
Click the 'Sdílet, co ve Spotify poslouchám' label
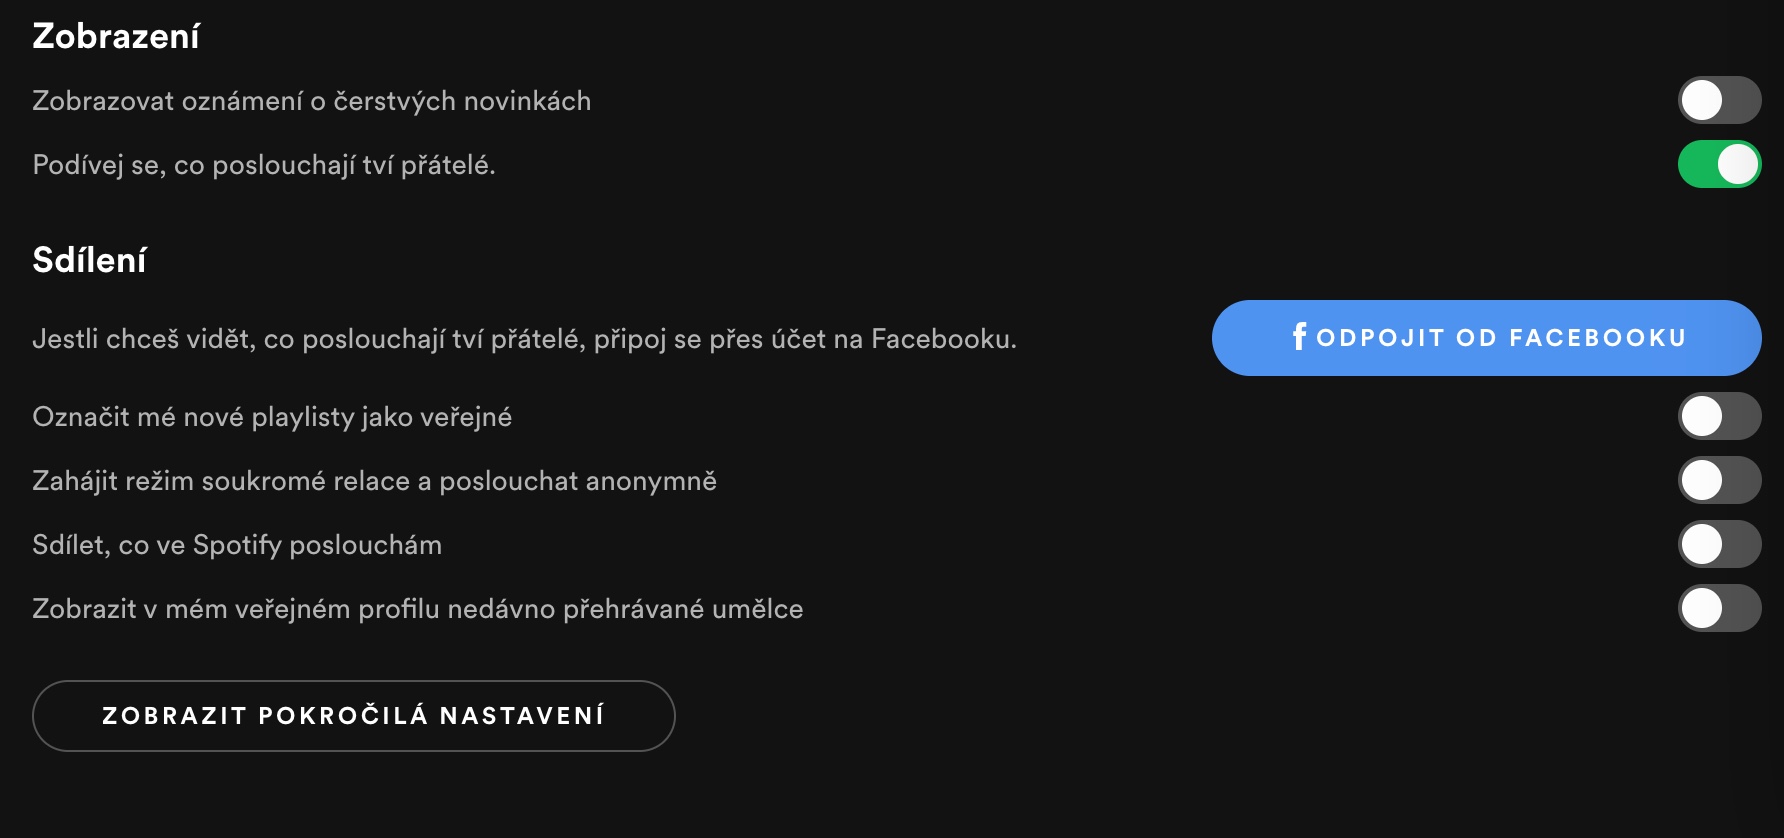pos(237,545)
